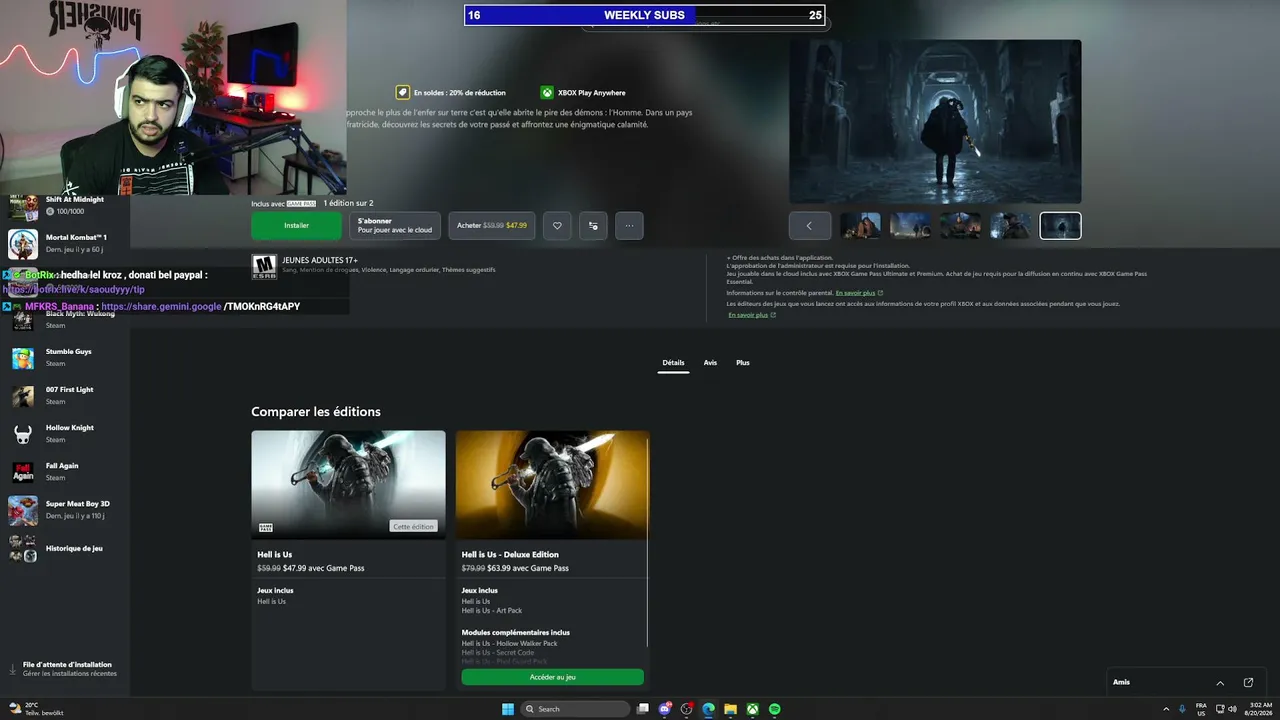Click the Hollow Knight title text
Screen dimensions: 1280x720
click(70, 428)
